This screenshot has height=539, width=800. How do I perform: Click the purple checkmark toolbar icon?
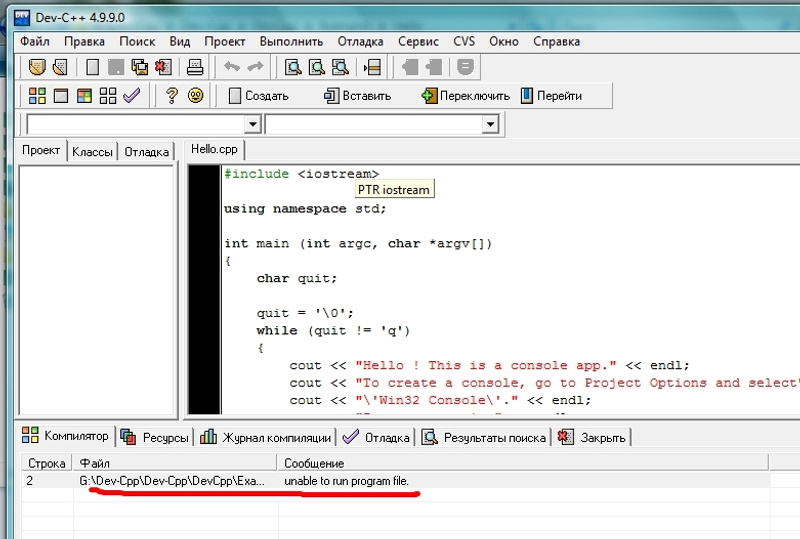point(132,96)
